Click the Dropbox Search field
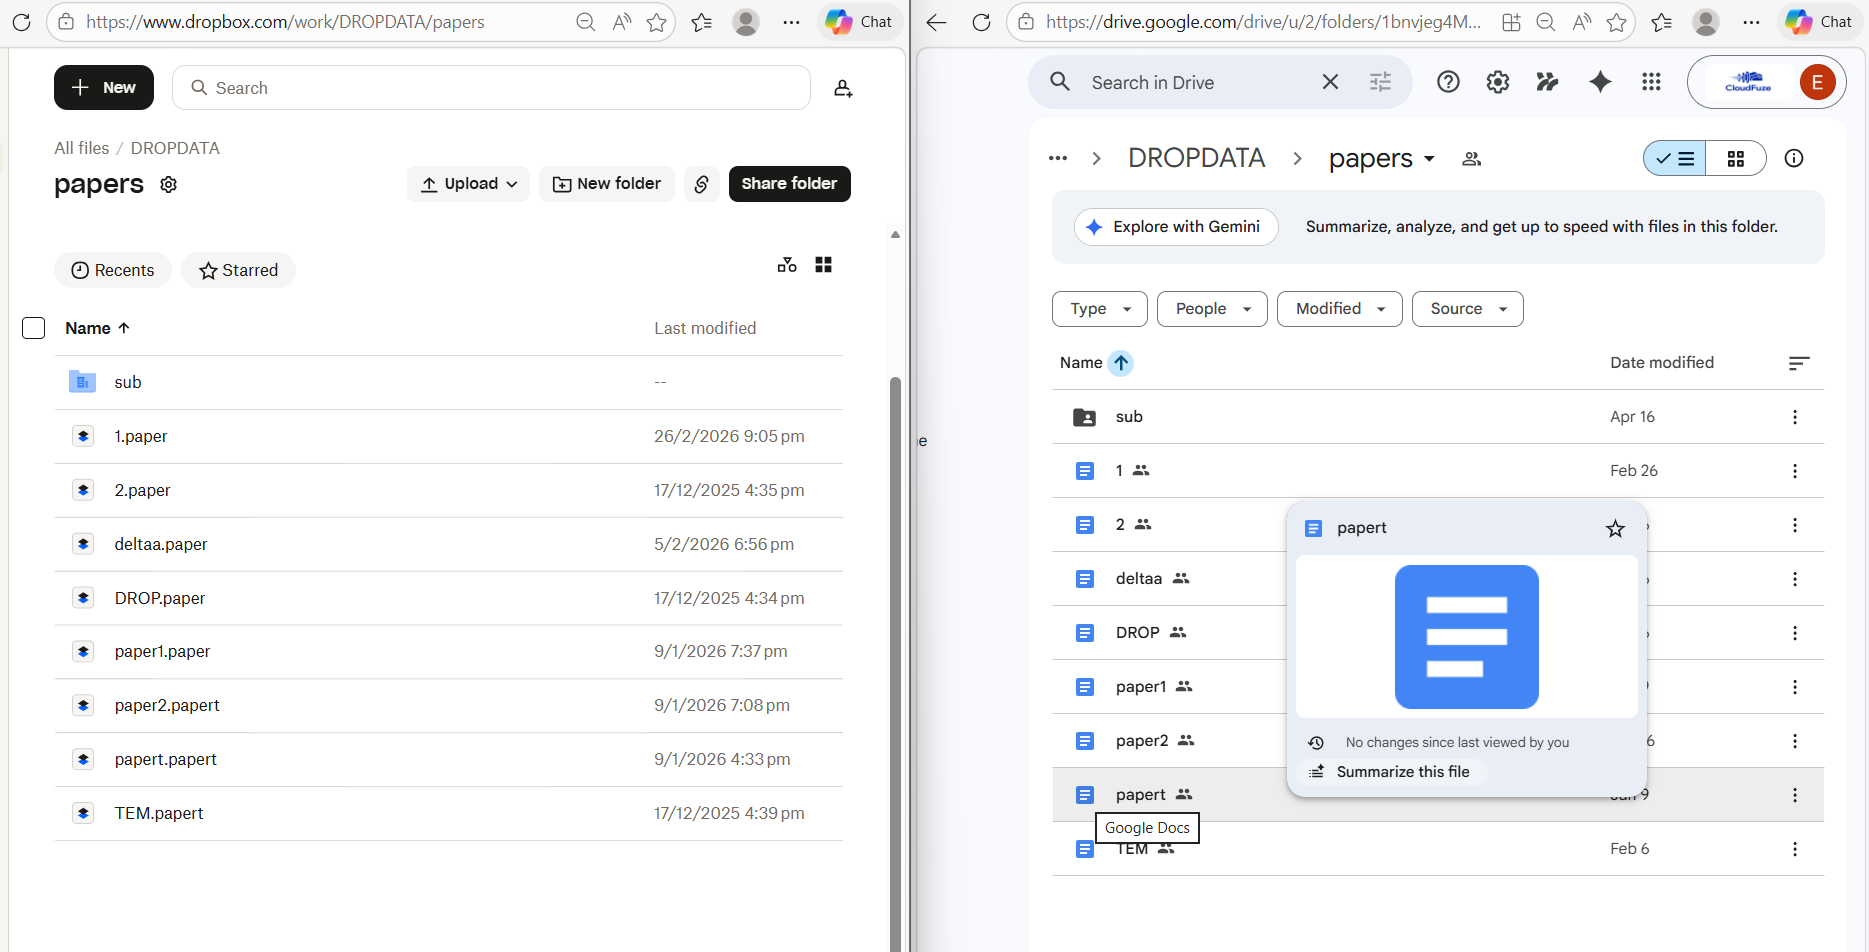 point(491,88)
